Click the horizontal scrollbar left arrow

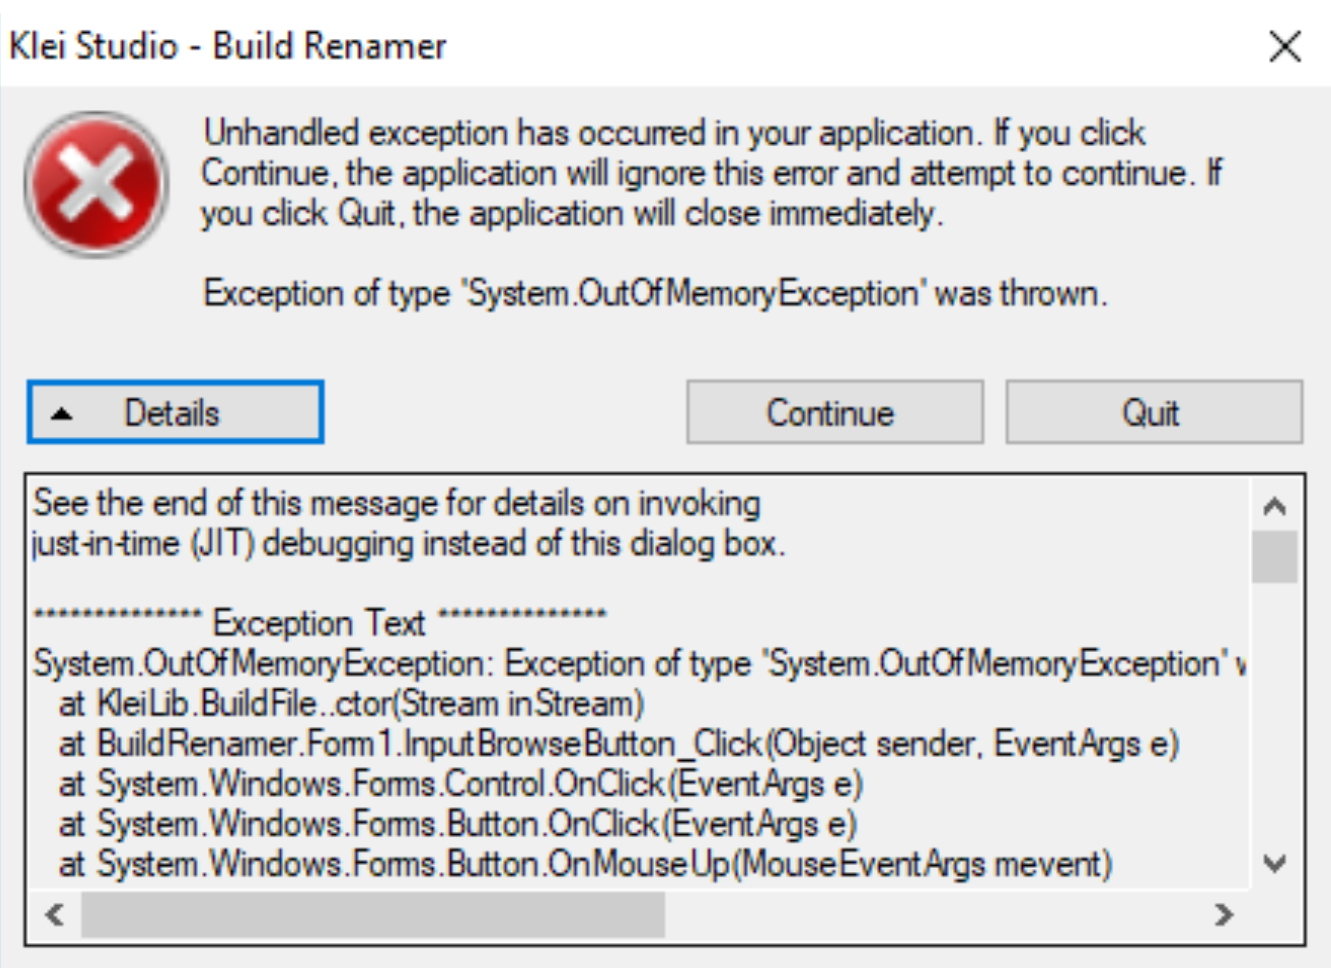[55, 914]
